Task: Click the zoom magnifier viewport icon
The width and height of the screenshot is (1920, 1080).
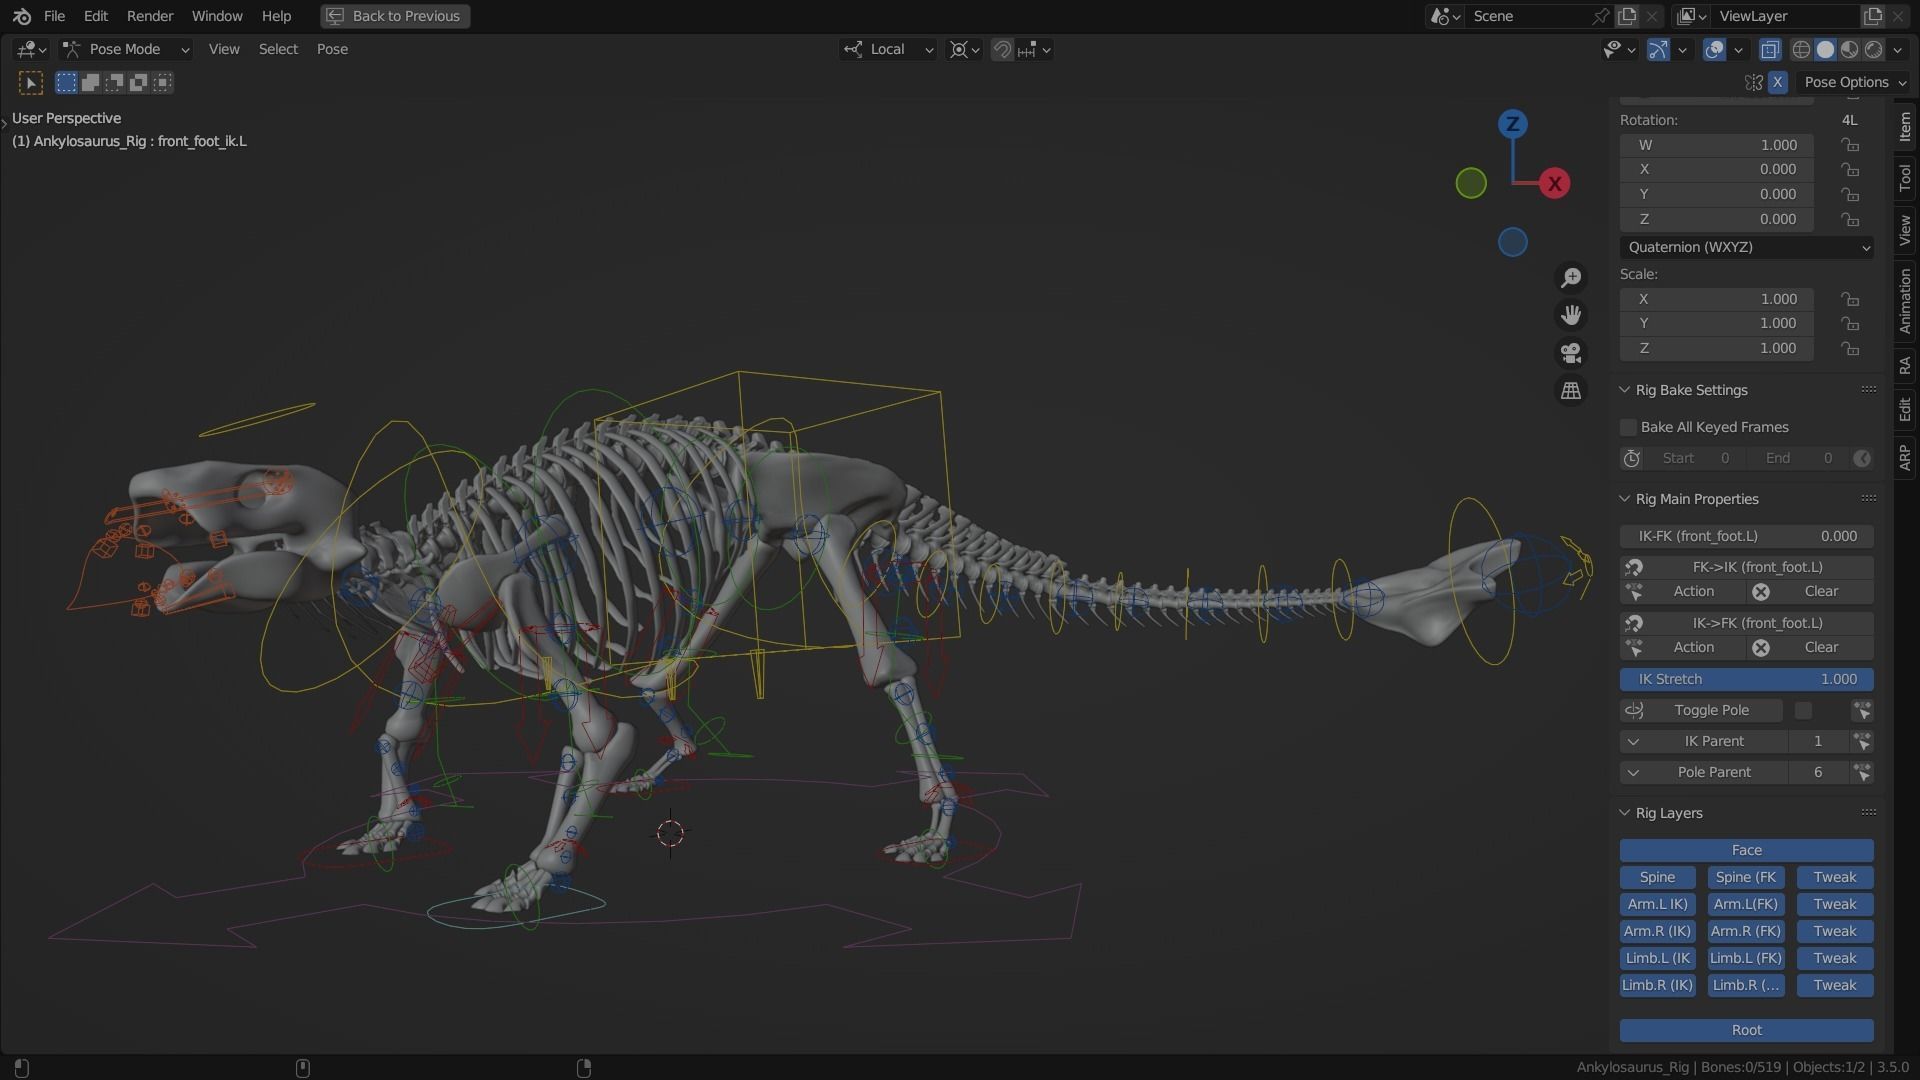Action: [x=1571, y=278]
